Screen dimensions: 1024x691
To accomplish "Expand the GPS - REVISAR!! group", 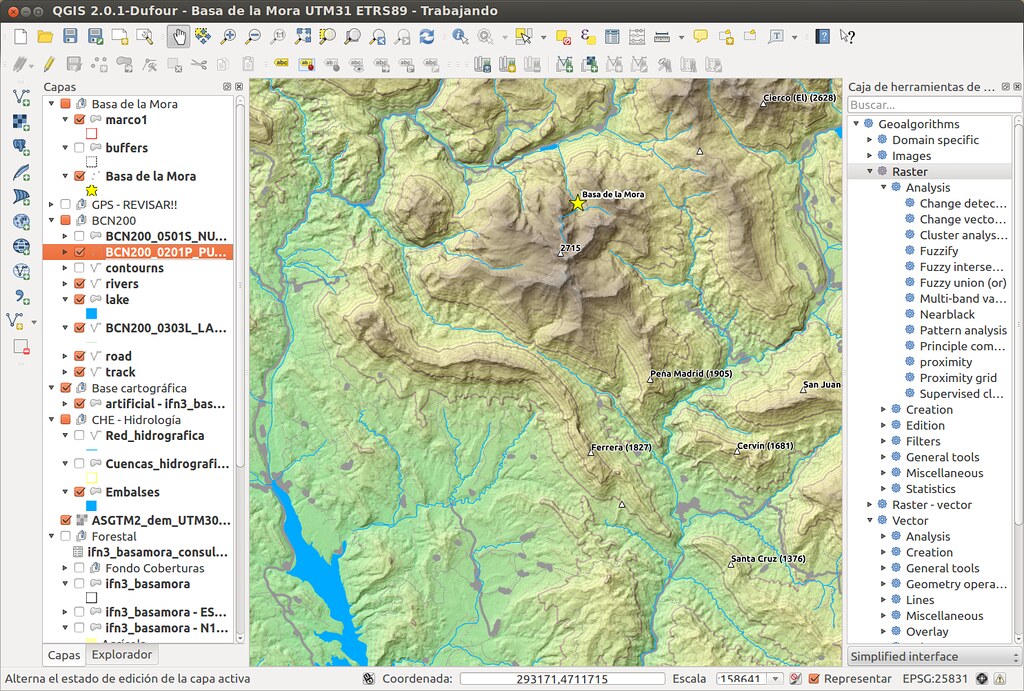I will click(x=52, y=204).
